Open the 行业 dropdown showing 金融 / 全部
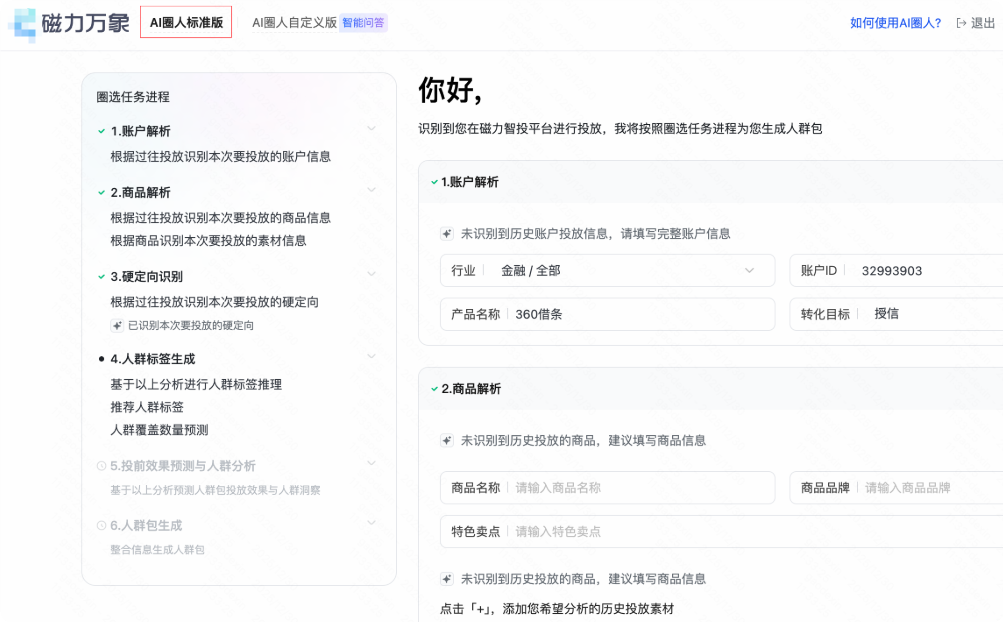This screenshot has width=1003, height=622. coord(607,271)
